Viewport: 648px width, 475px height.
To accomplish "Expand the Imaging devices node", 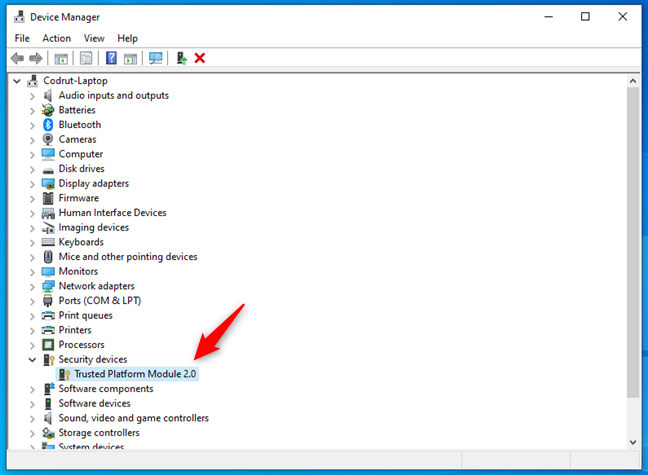I will click(x=32, y=228).
